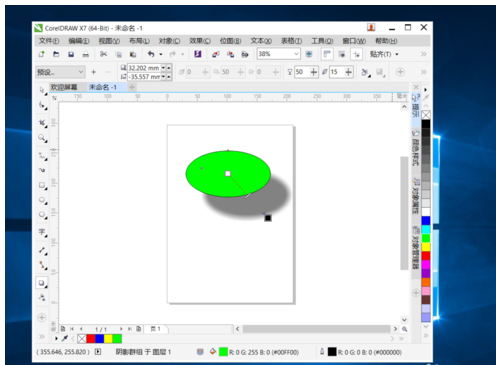Image resolution: width=496 pixels, height=365 pixels.
Task: Click the full-screen preview icon after zoom box
Action: point(309,54)
